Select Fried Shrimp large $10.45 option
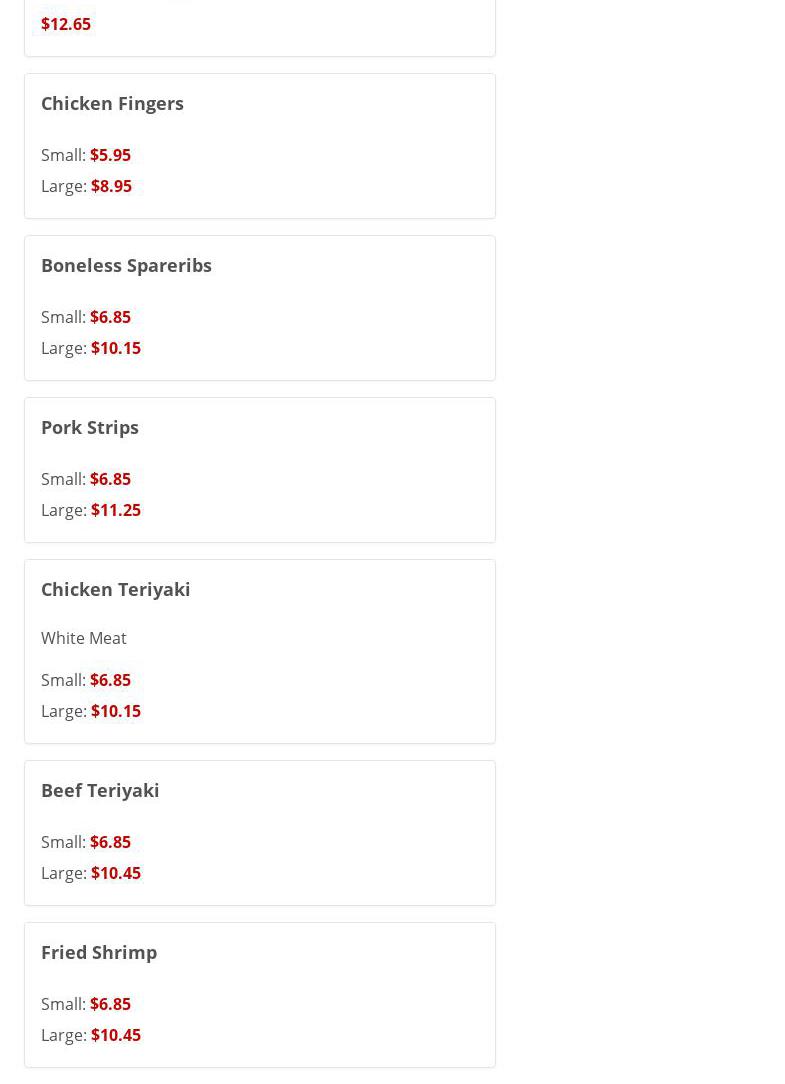The width and height of the screenshot is (785, 1084). (115, 1035)
